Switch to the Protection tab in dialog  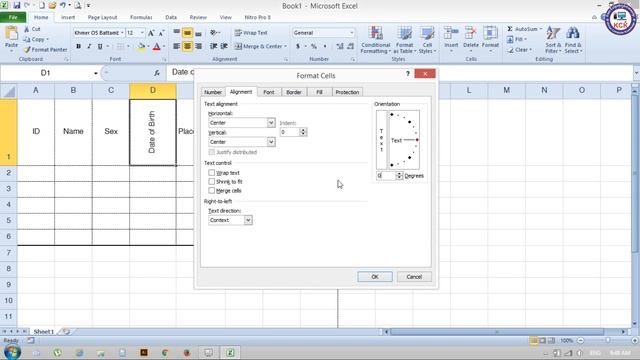[x=347, y=92]
